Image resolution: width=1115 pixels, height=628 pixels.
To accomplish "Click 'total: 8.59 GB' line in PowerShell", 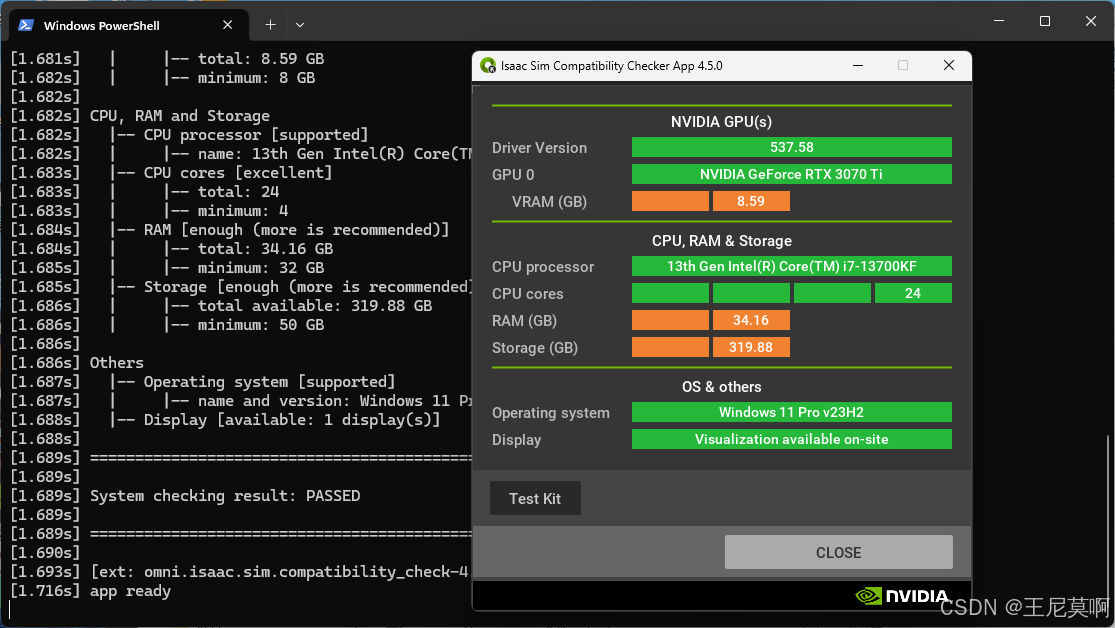I will 261,59.
